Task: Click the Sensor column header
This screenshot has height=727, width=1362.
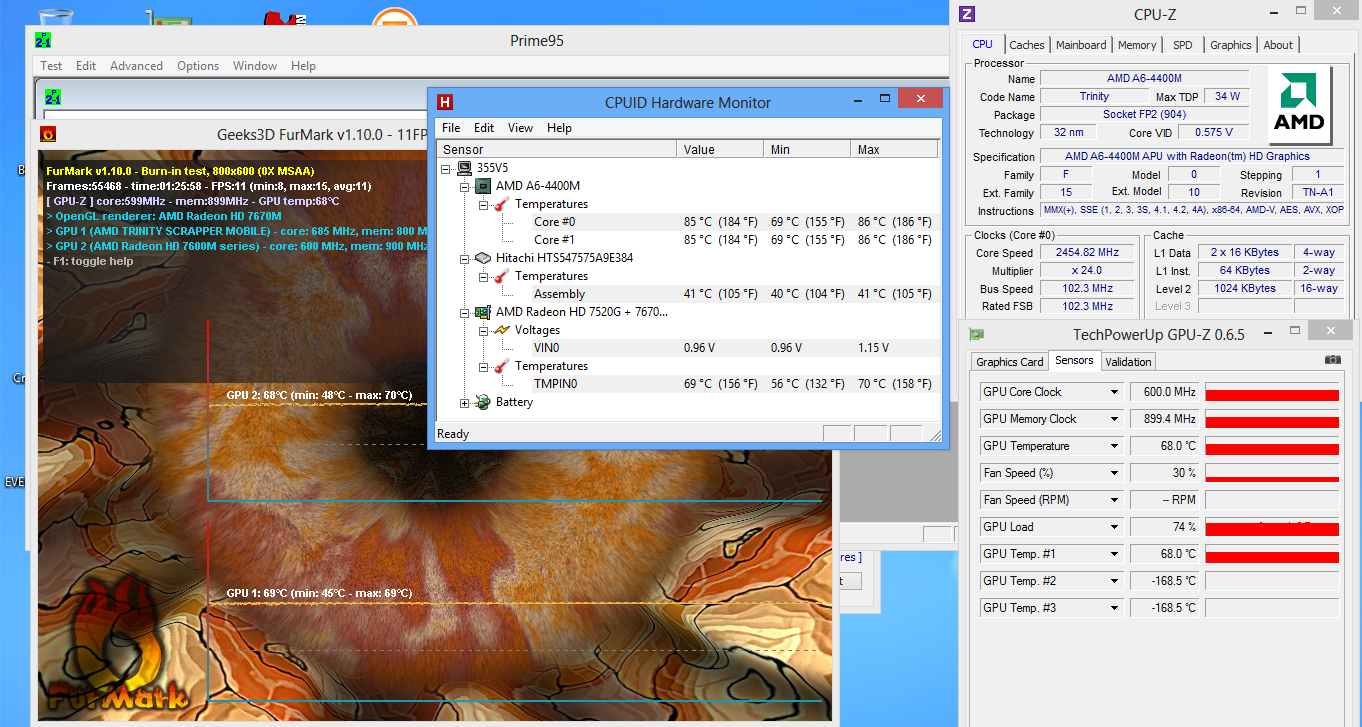Action: [557, 149]
